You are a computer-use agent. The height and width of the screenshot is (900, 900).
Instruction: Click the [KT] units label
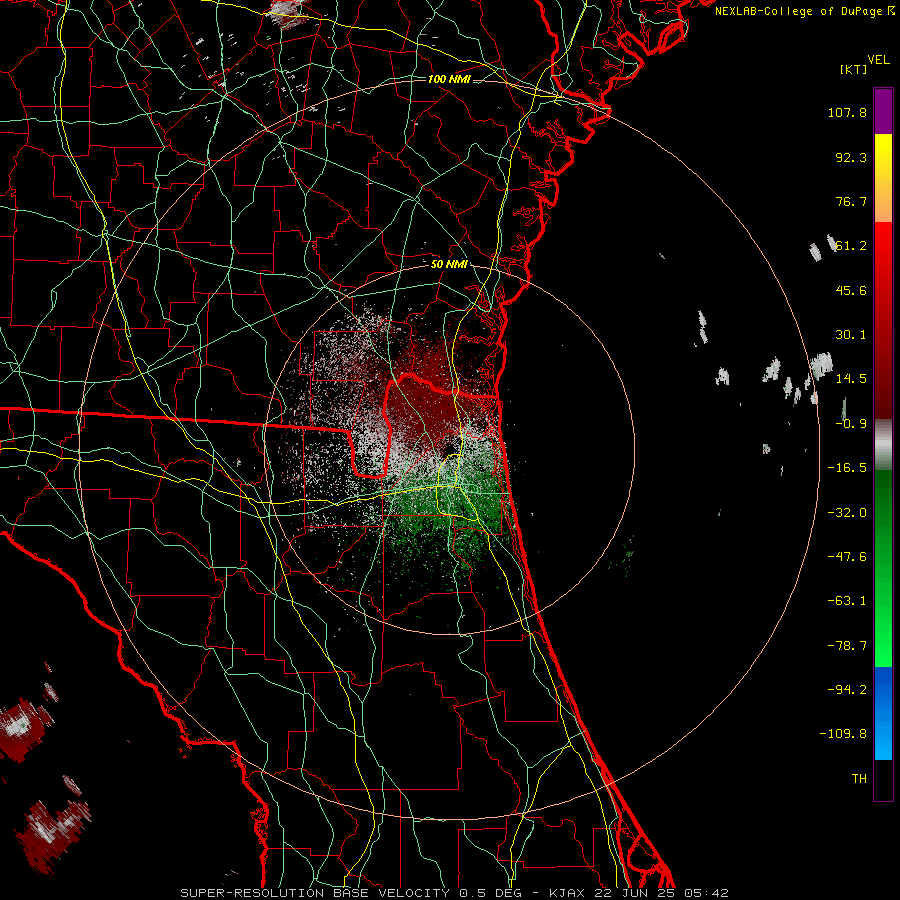(x=853, y=69)
